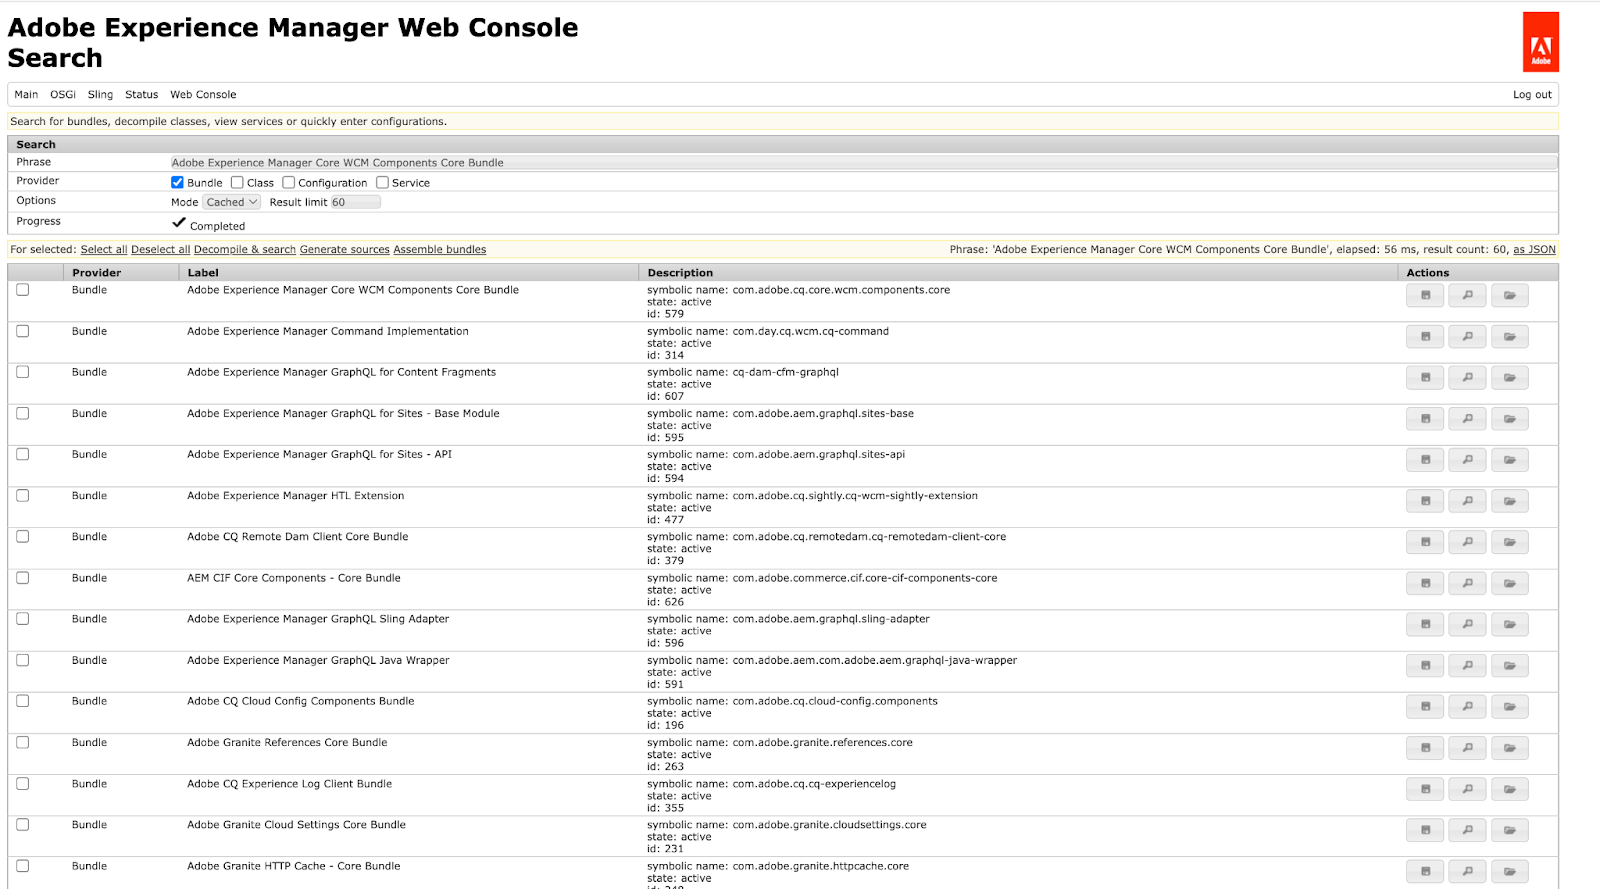1600x889 pixels.
Task: Click magnifier icon for GraphQL Sites Base Module
Action: (1467, 419)
